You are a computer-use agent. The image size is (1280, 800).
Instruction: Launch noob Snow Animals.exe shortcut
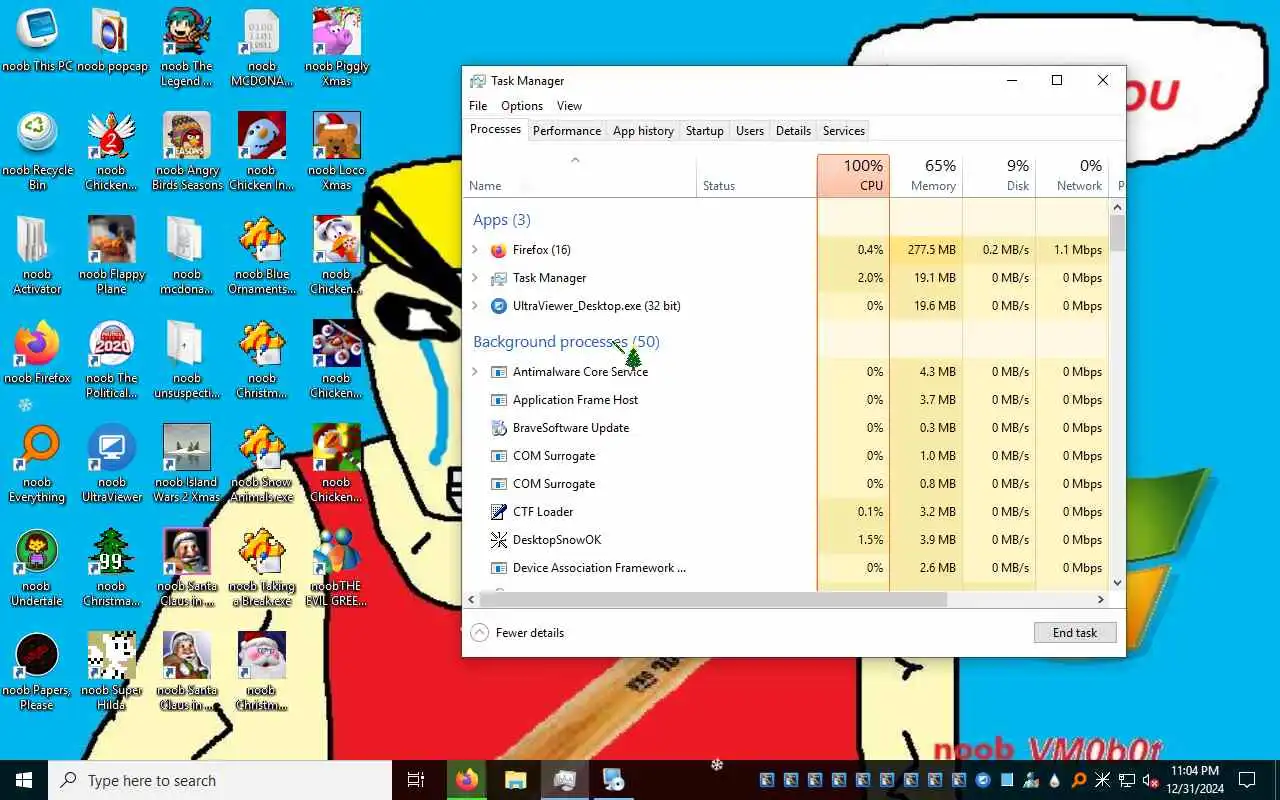[x=262, y=464]
